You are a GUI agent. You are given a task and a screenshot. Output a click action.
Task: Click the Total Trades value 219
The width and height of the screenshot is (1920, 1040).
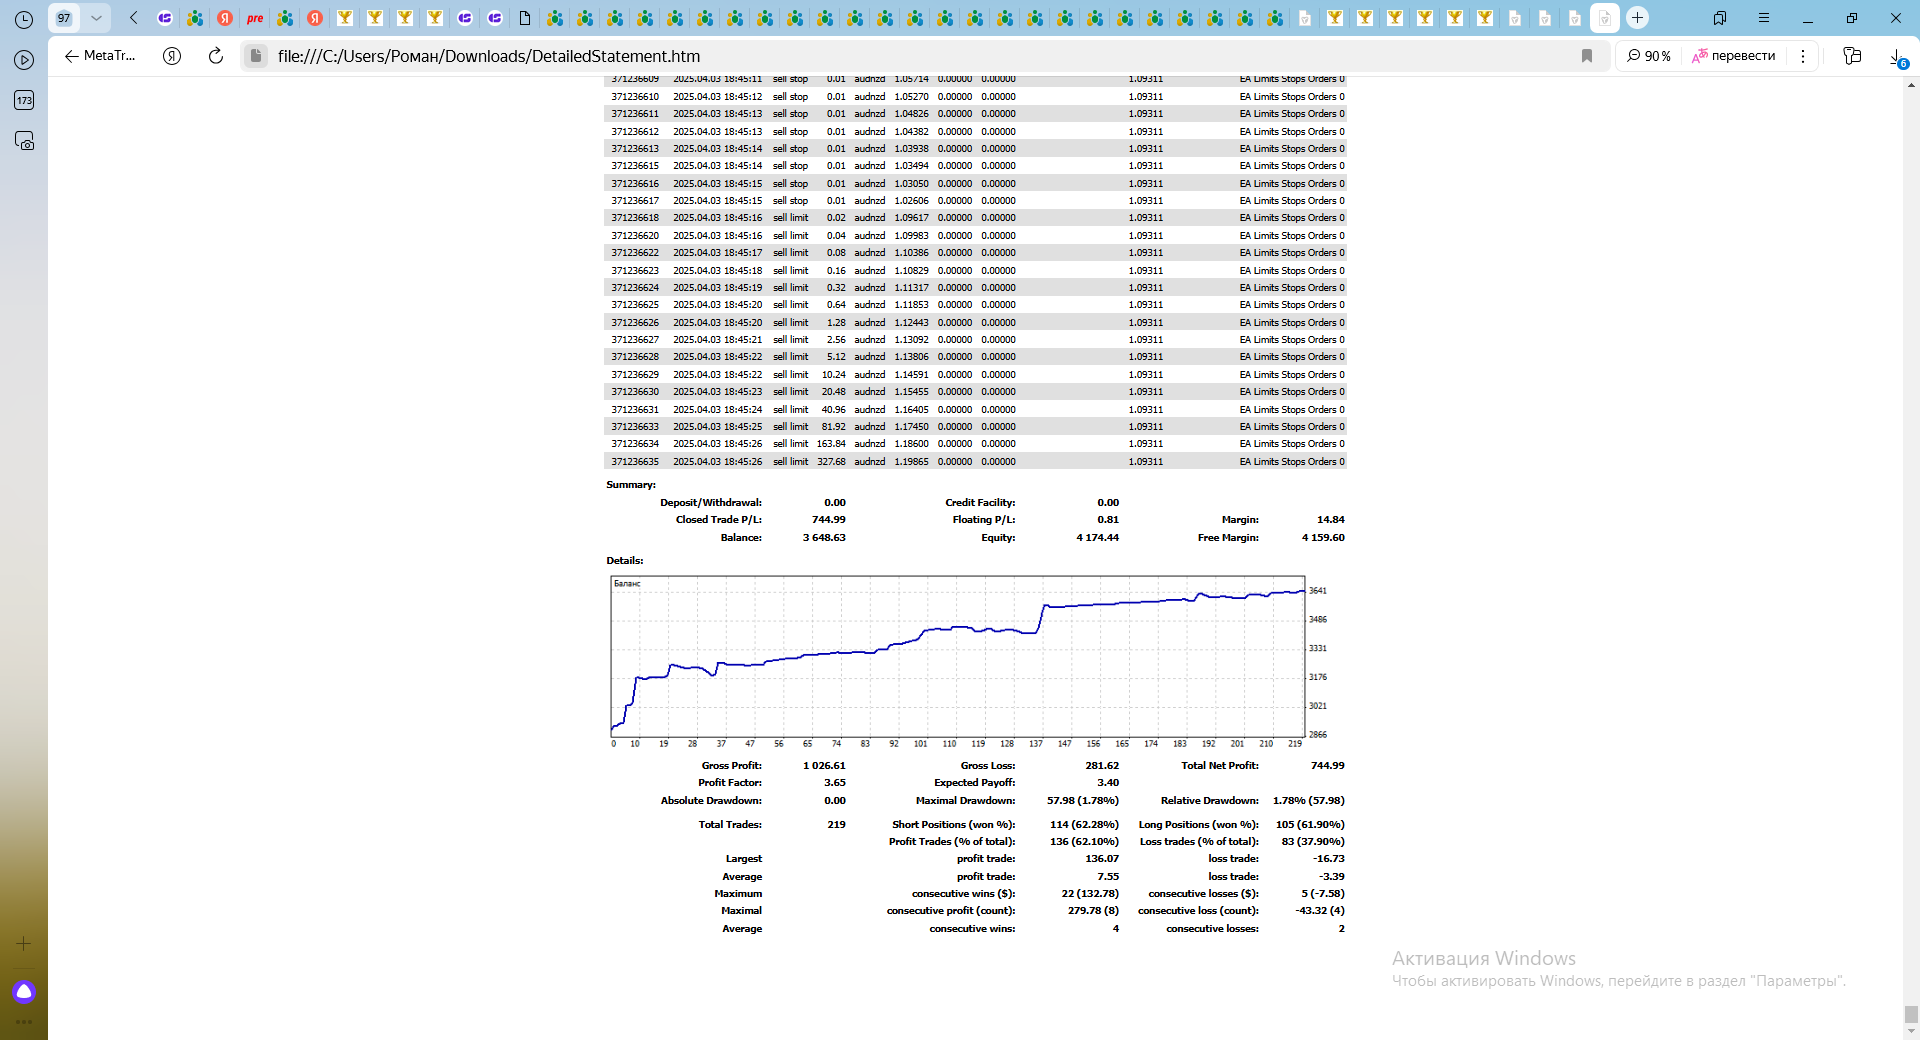click(837, 825)
